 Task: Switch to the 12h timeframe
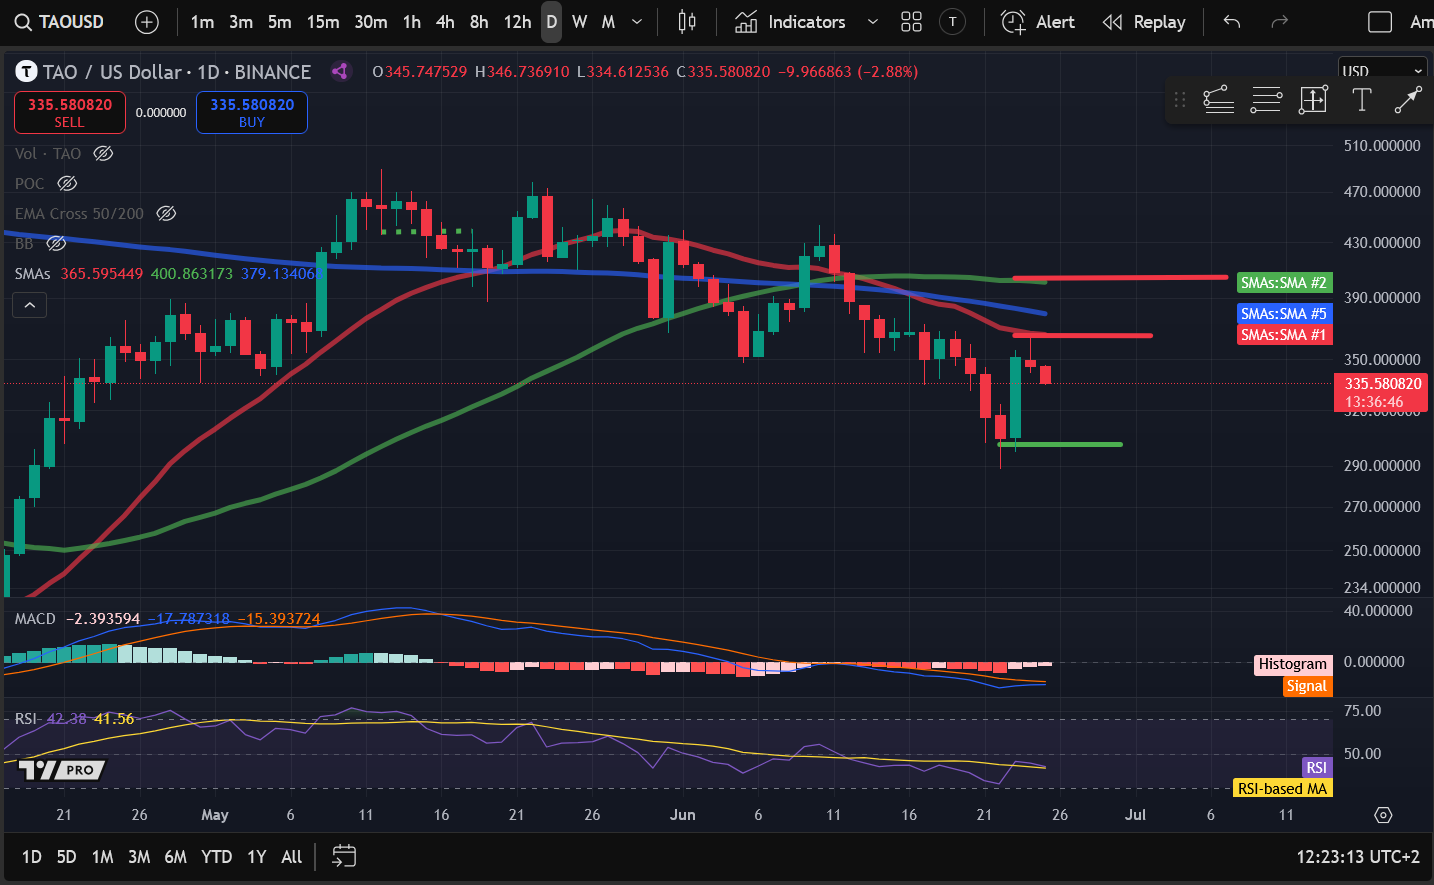coord(517,22)
